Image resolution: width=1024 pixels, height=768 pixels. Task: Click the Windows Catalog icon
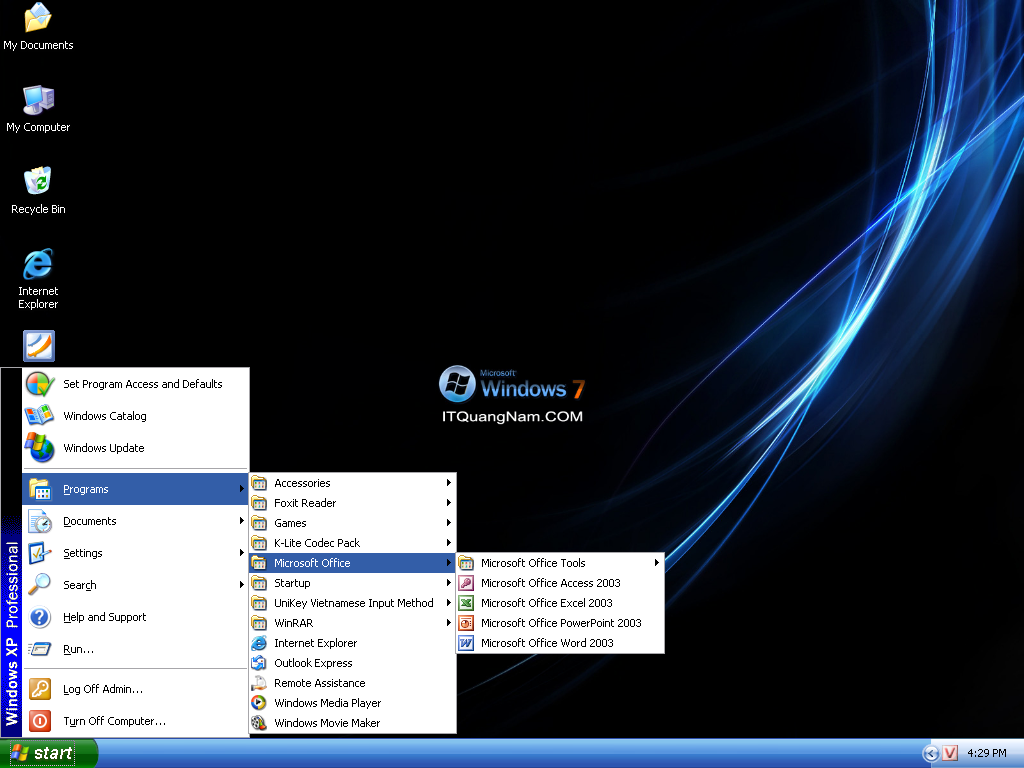point(39,416)
